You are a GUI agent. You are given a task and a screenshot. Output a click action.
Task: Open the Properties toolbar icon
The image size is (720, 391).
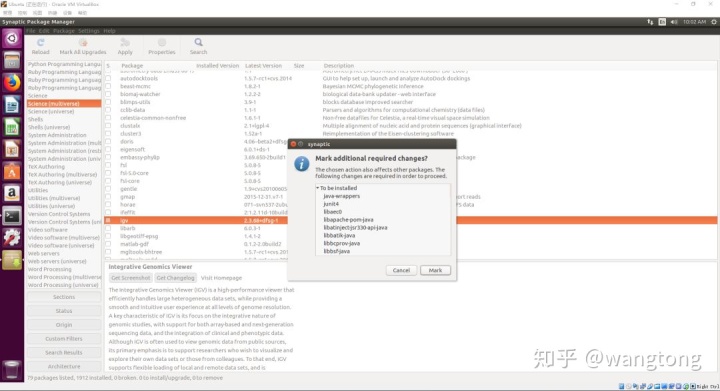point(162,43)
